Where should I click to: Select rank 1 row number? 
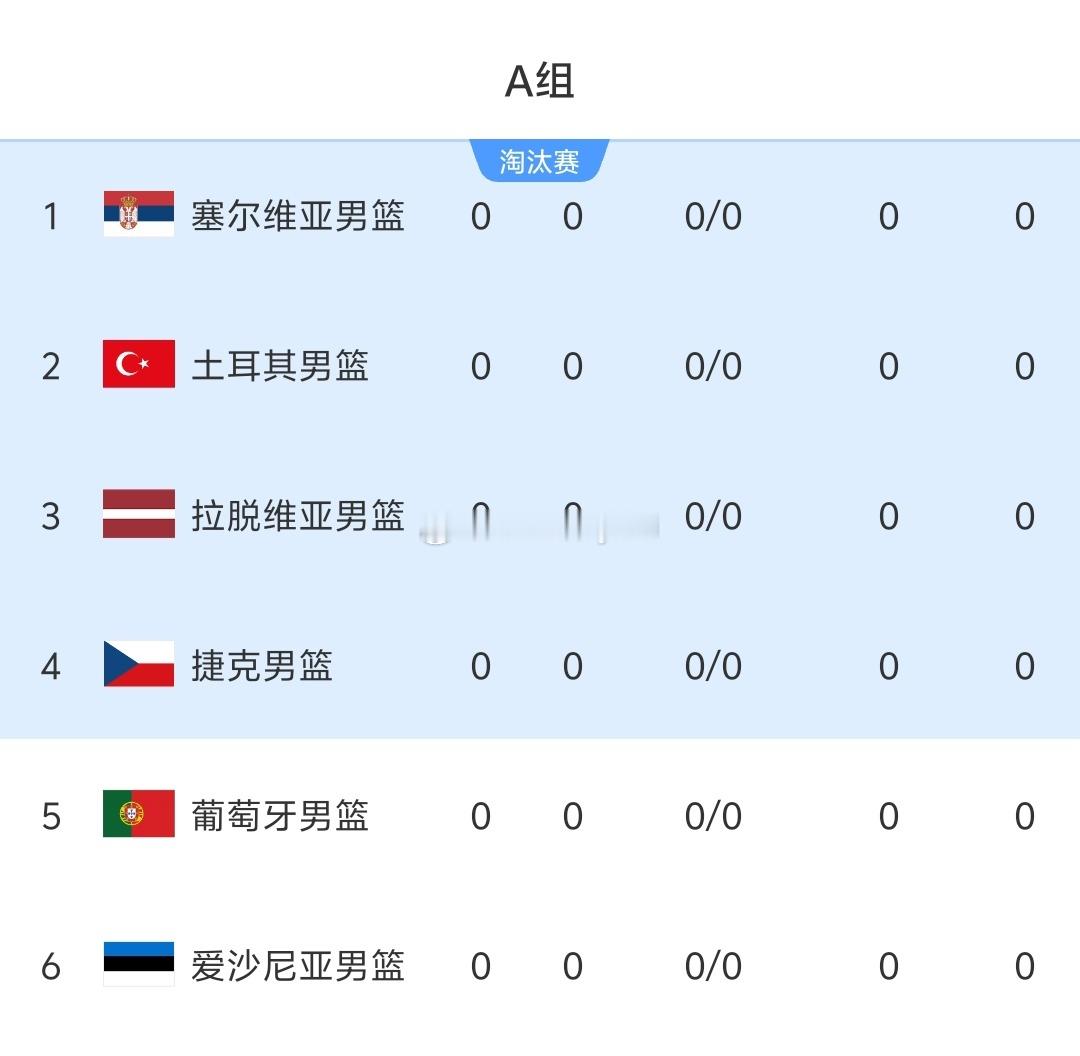click(x=50, y=216)
